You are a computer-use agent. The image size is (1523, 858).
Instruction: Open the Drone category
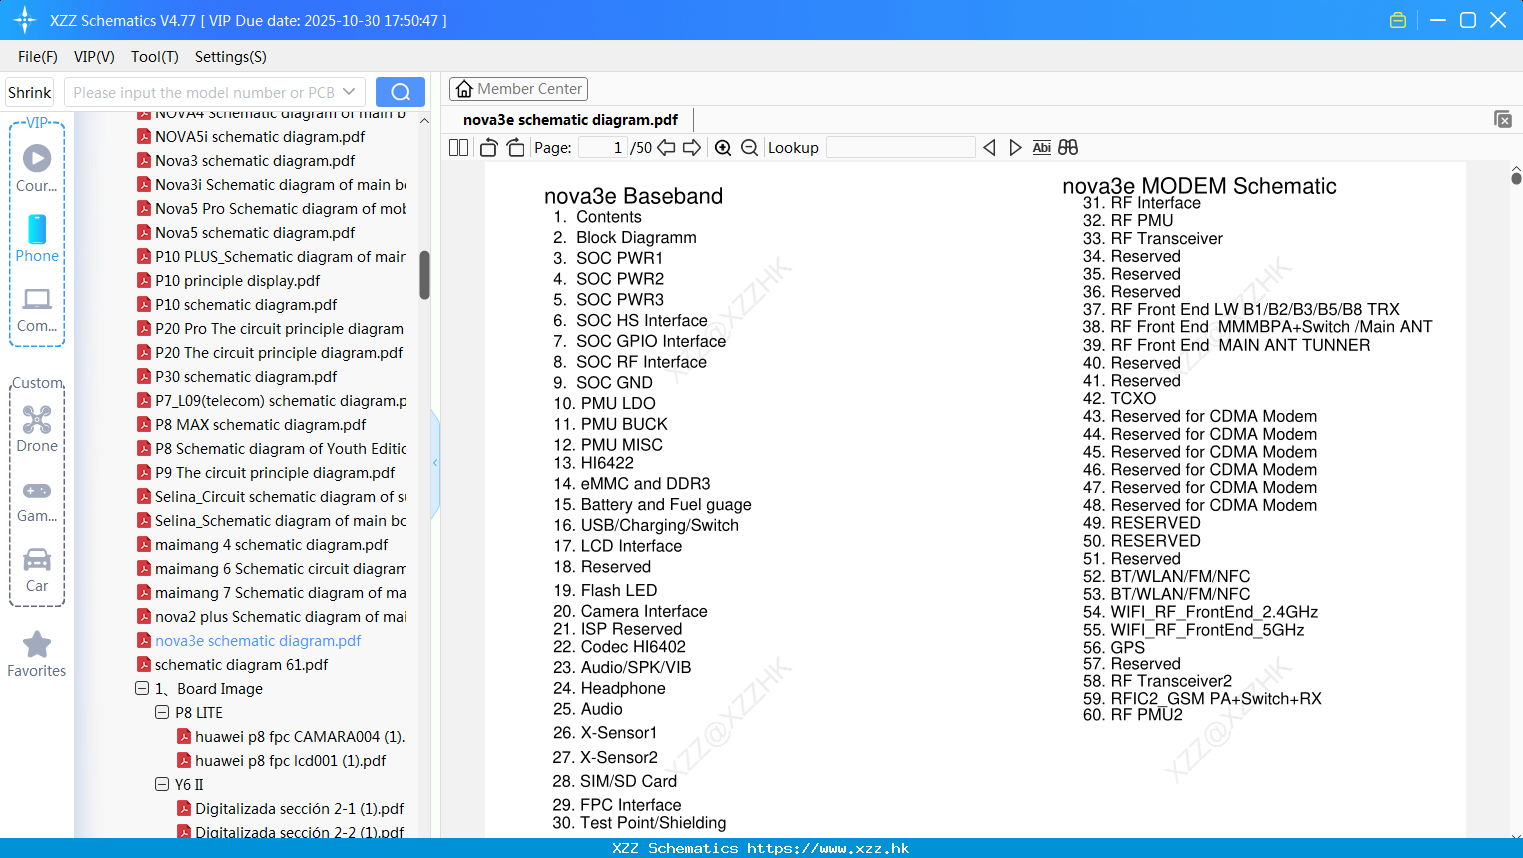[37, 429]
